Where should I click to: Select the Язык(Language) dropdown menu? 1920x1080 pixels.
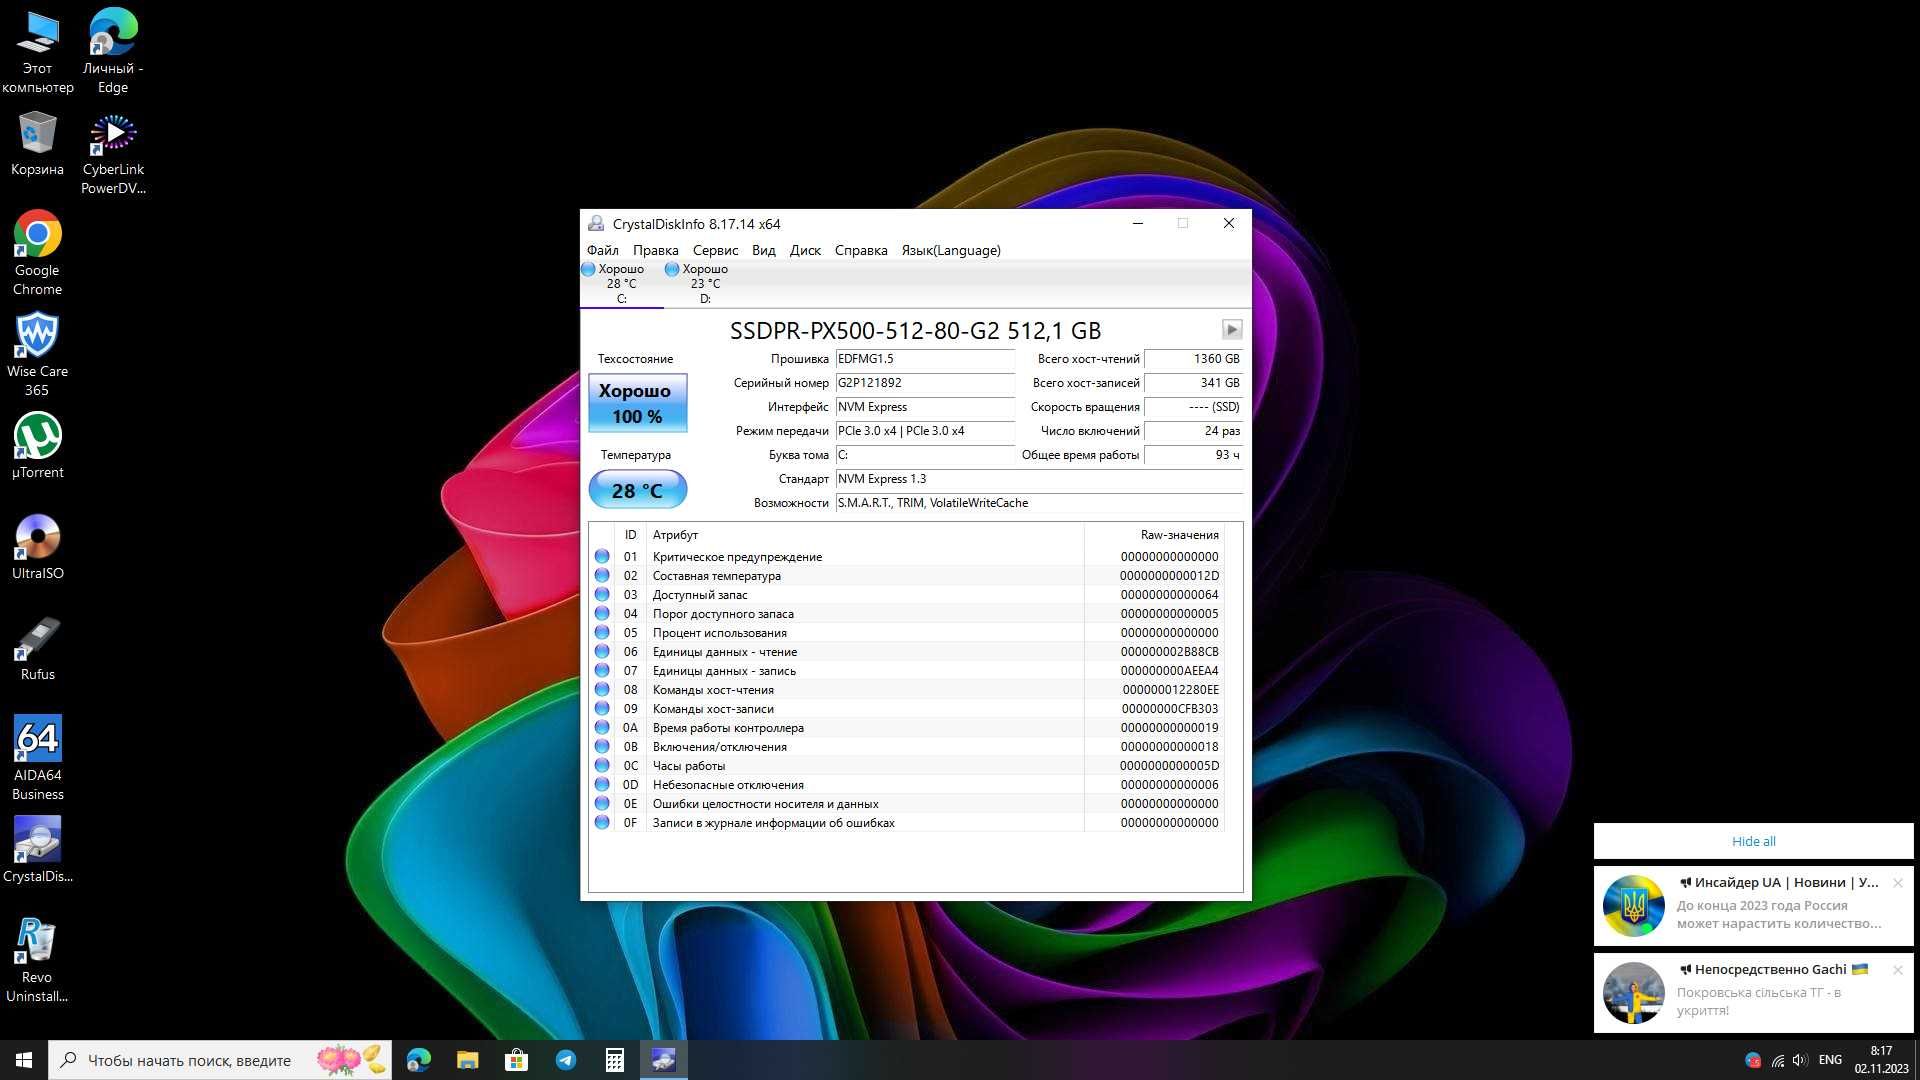(949, 249)
